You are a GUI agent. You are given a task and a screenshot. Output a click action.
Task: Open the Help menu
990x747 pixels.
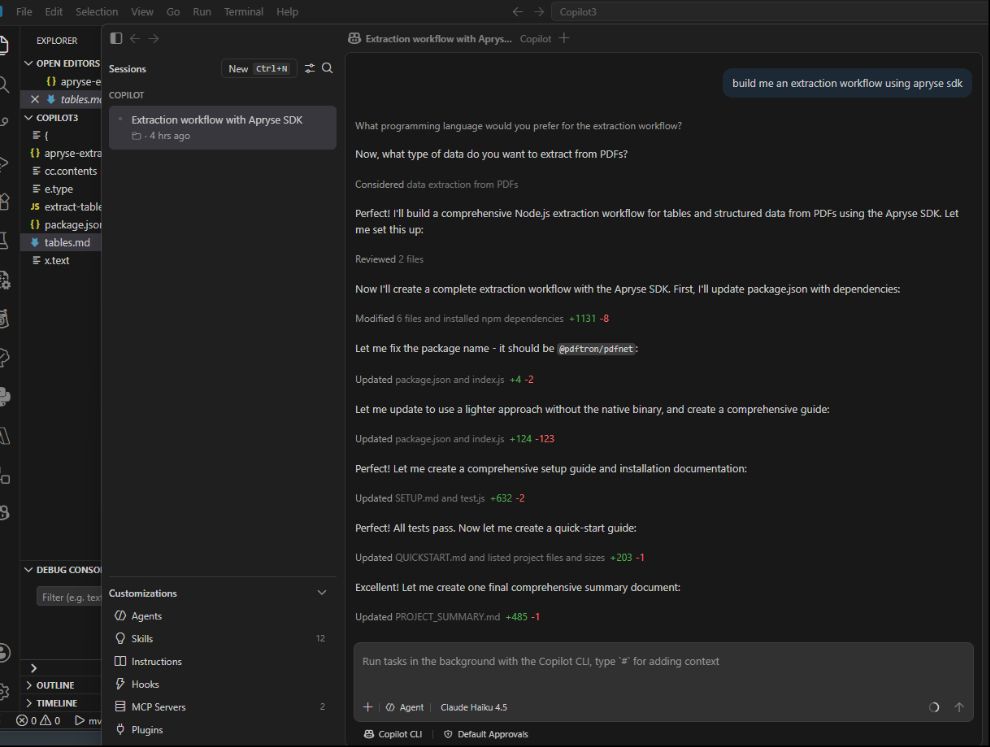click(x=287, y=11)
